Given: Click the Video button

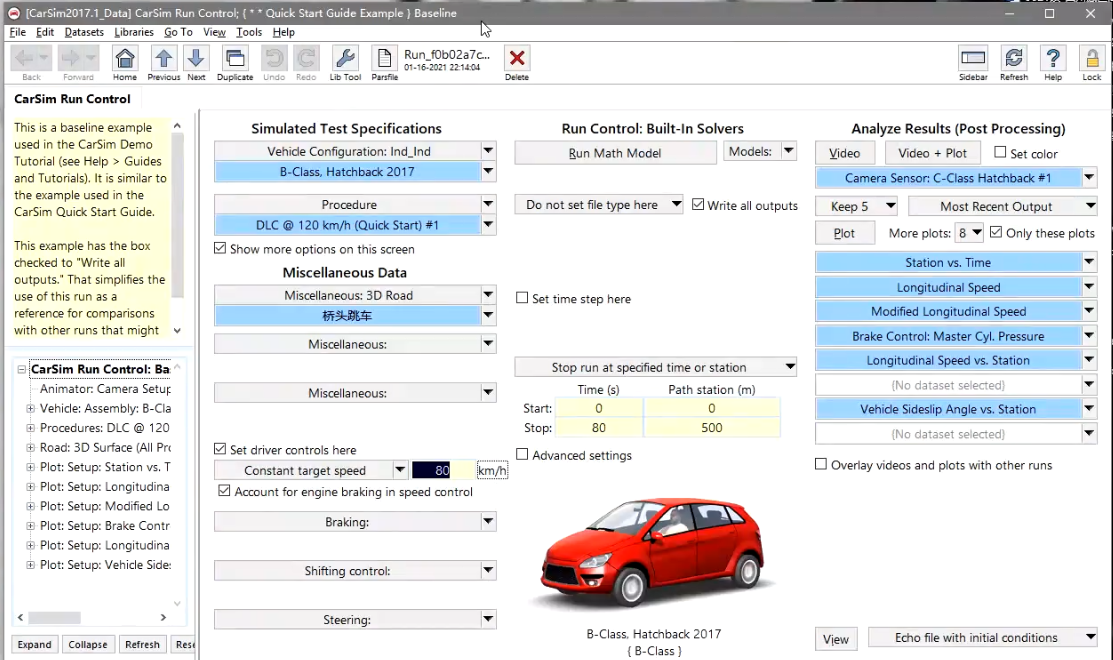Looking at the screenshot, I should [844, 153].
